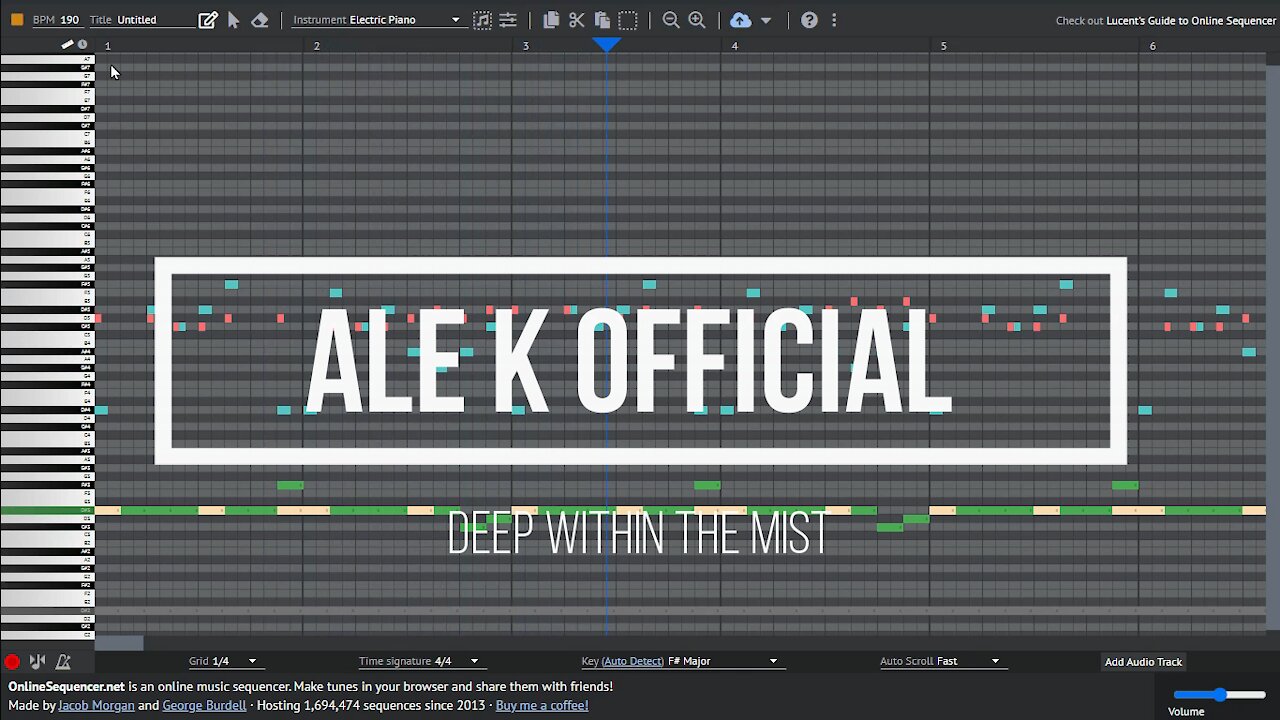Click the instrument select-notes icon
This screenshot has height=720, width=1280.
coord(482,20)
